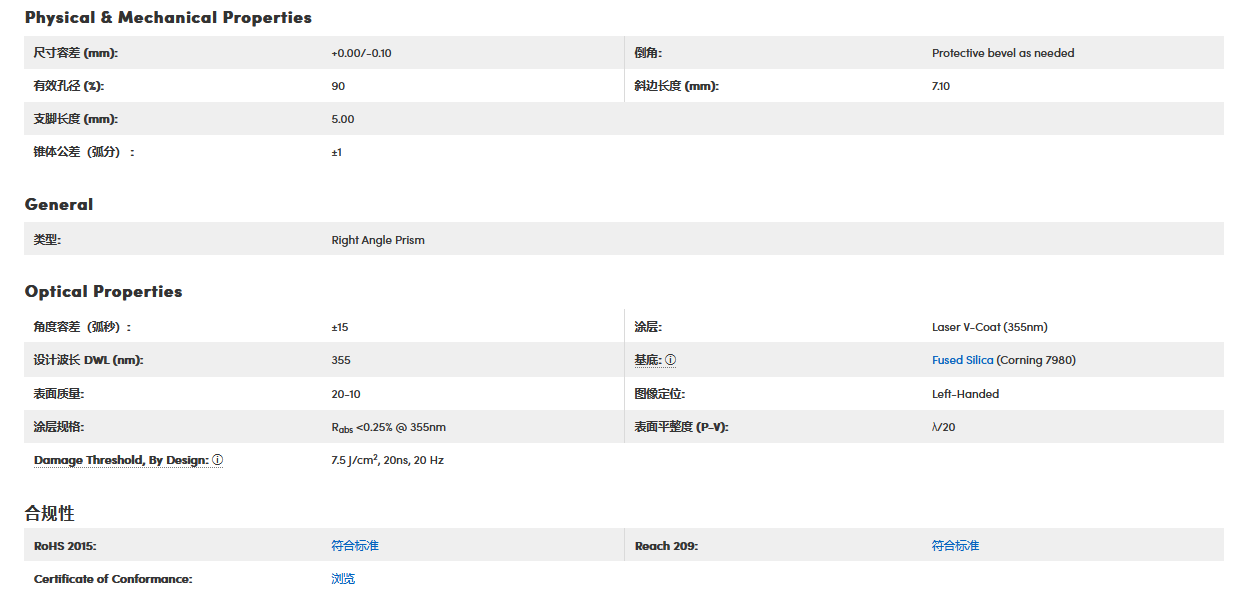
Task: Click the info icon beside 基底
Action: point(670,360)
